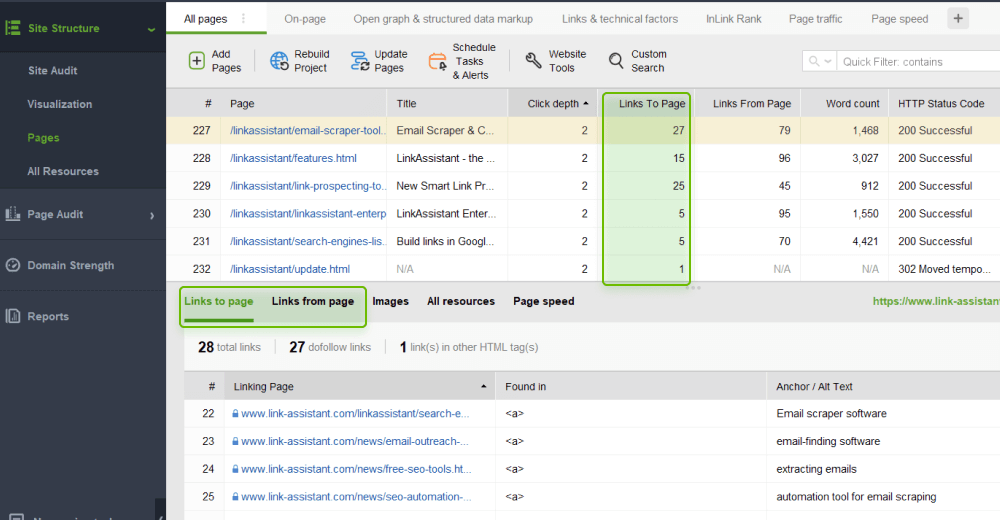Open the InLink Rank tab
Screen dimensions: 1000x520
point(733,19)
